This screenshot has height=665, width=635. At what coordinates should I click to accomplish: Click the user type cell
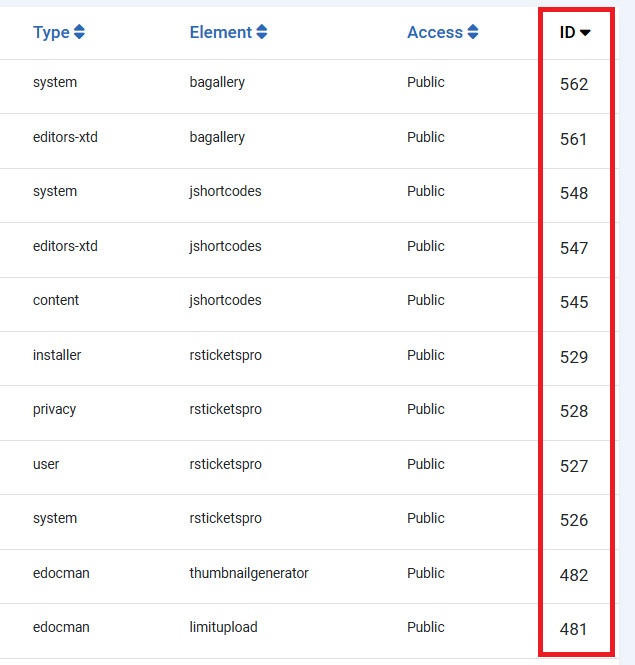click(x=46, y=464)
